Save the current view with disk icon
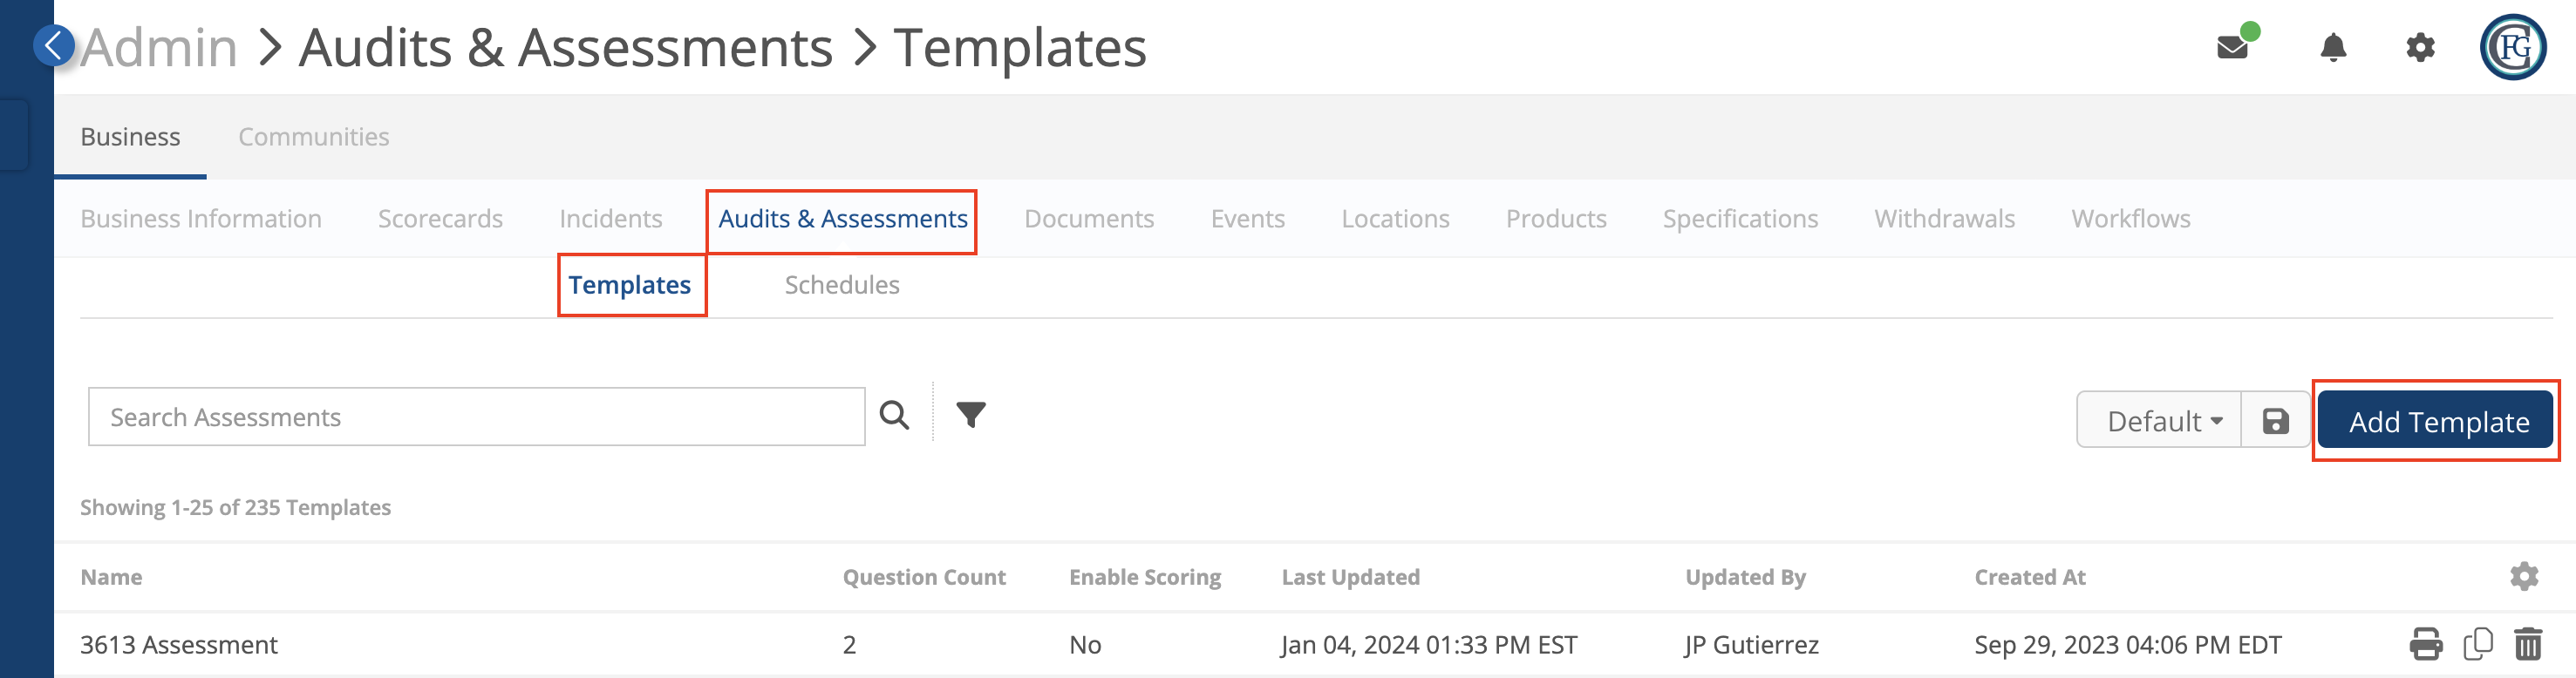This screenshot has height=678, width=2576. [2275, 421]
